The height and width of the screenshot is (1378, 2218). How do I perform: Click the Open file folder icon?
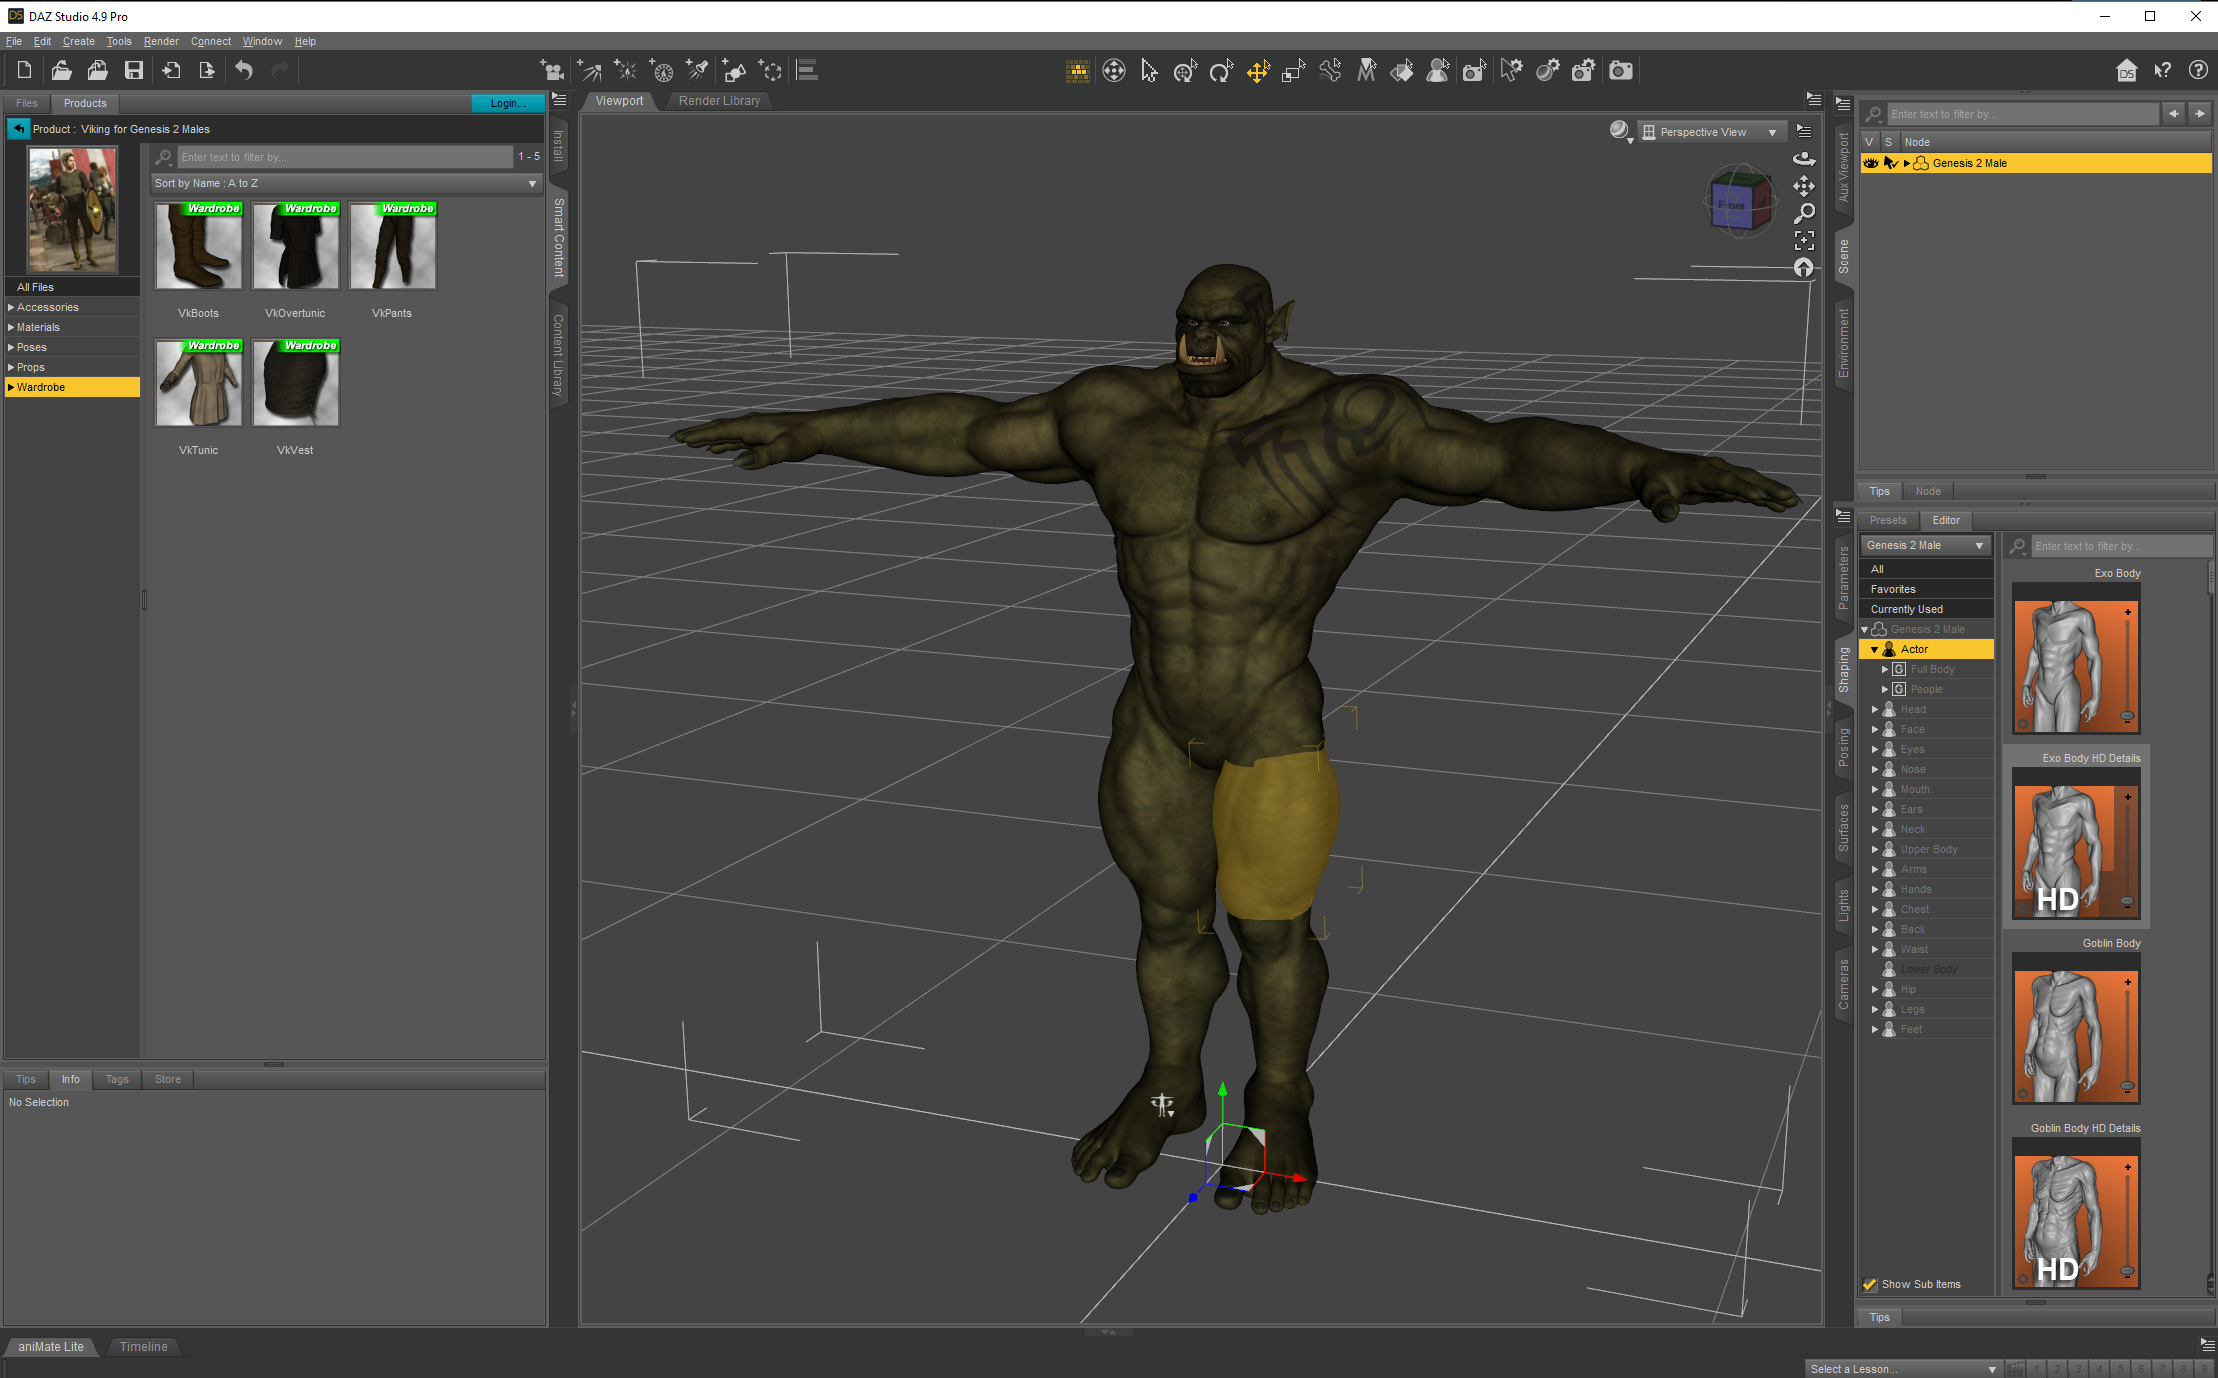coord(61,70)
